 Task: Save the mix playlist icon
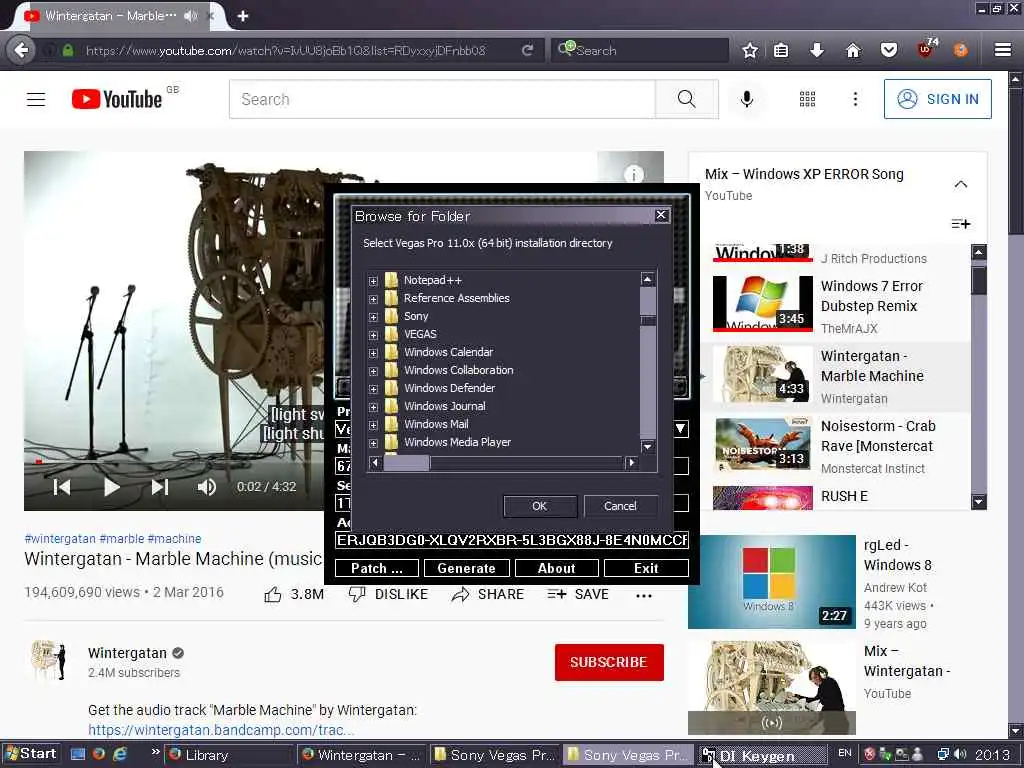(x=961, y=224)
